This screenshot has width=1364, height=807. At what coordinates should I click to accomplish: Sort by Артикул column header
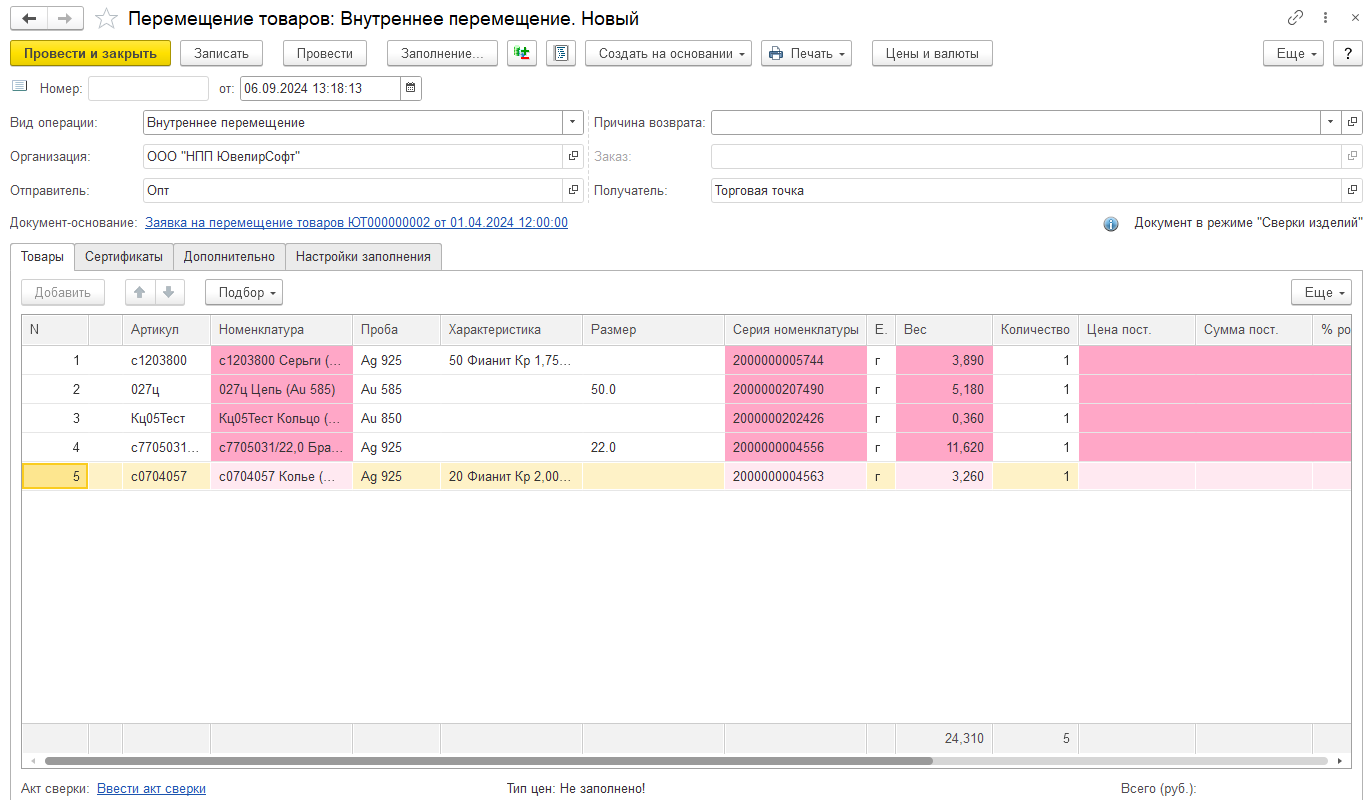coord(166,329)
